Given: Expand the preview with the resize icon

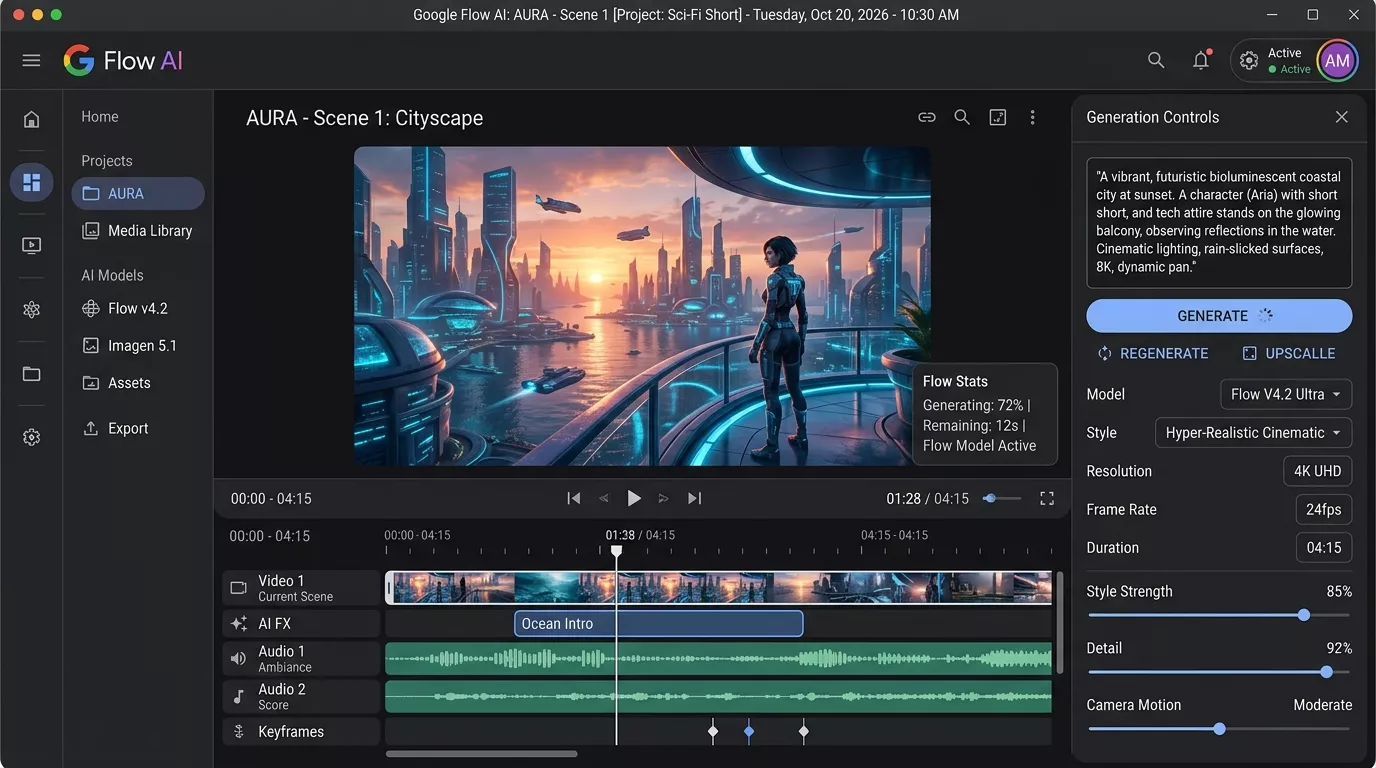Looking at the screenshot, I should click(997, 117).
